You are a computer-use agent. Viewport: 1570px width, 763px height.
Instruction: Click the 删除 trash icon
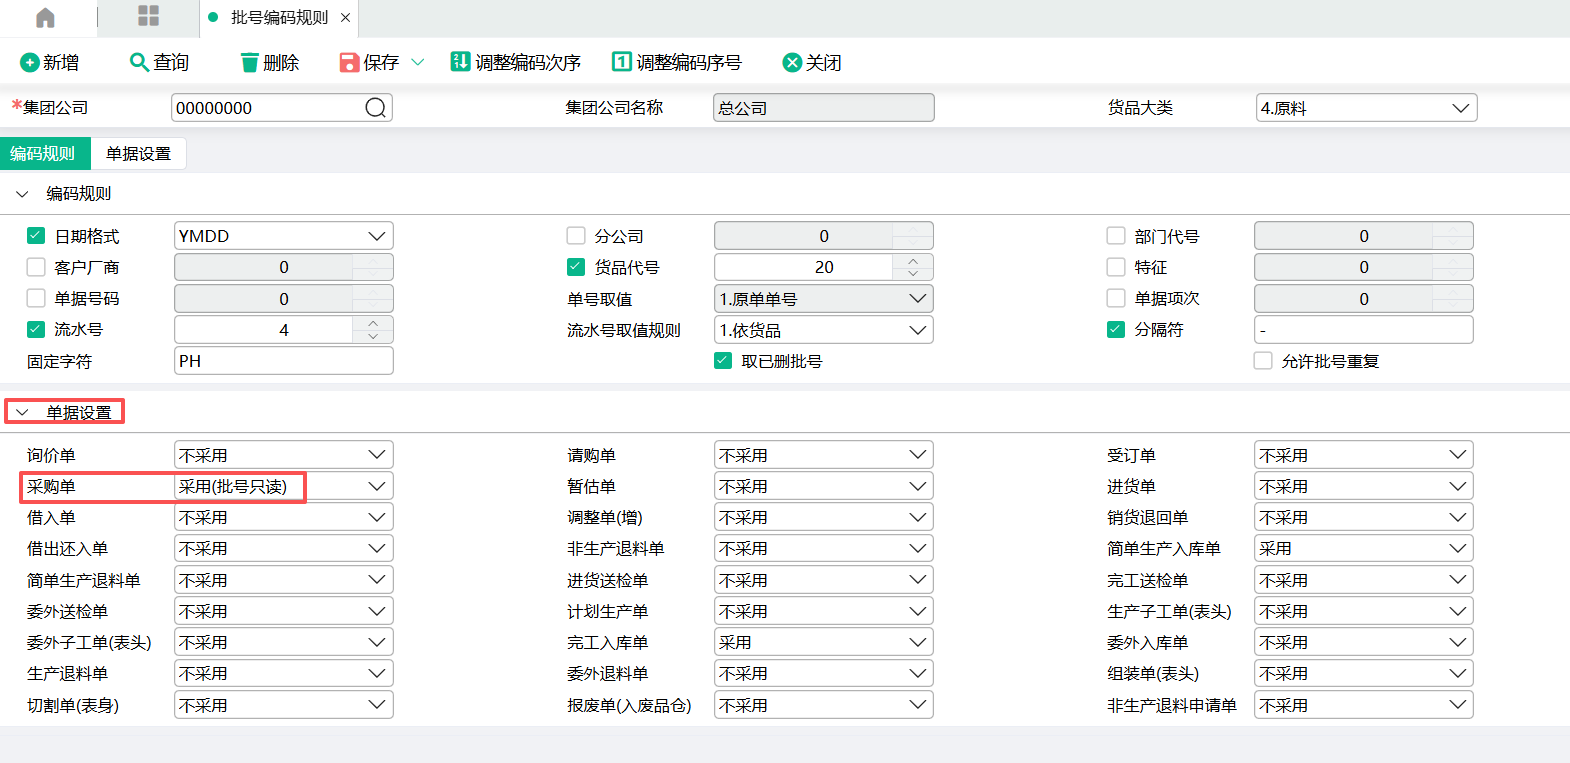[249, 63]
